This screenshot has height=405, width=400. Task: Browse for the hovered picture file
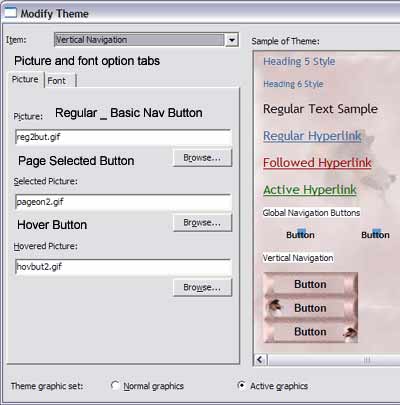202,287
